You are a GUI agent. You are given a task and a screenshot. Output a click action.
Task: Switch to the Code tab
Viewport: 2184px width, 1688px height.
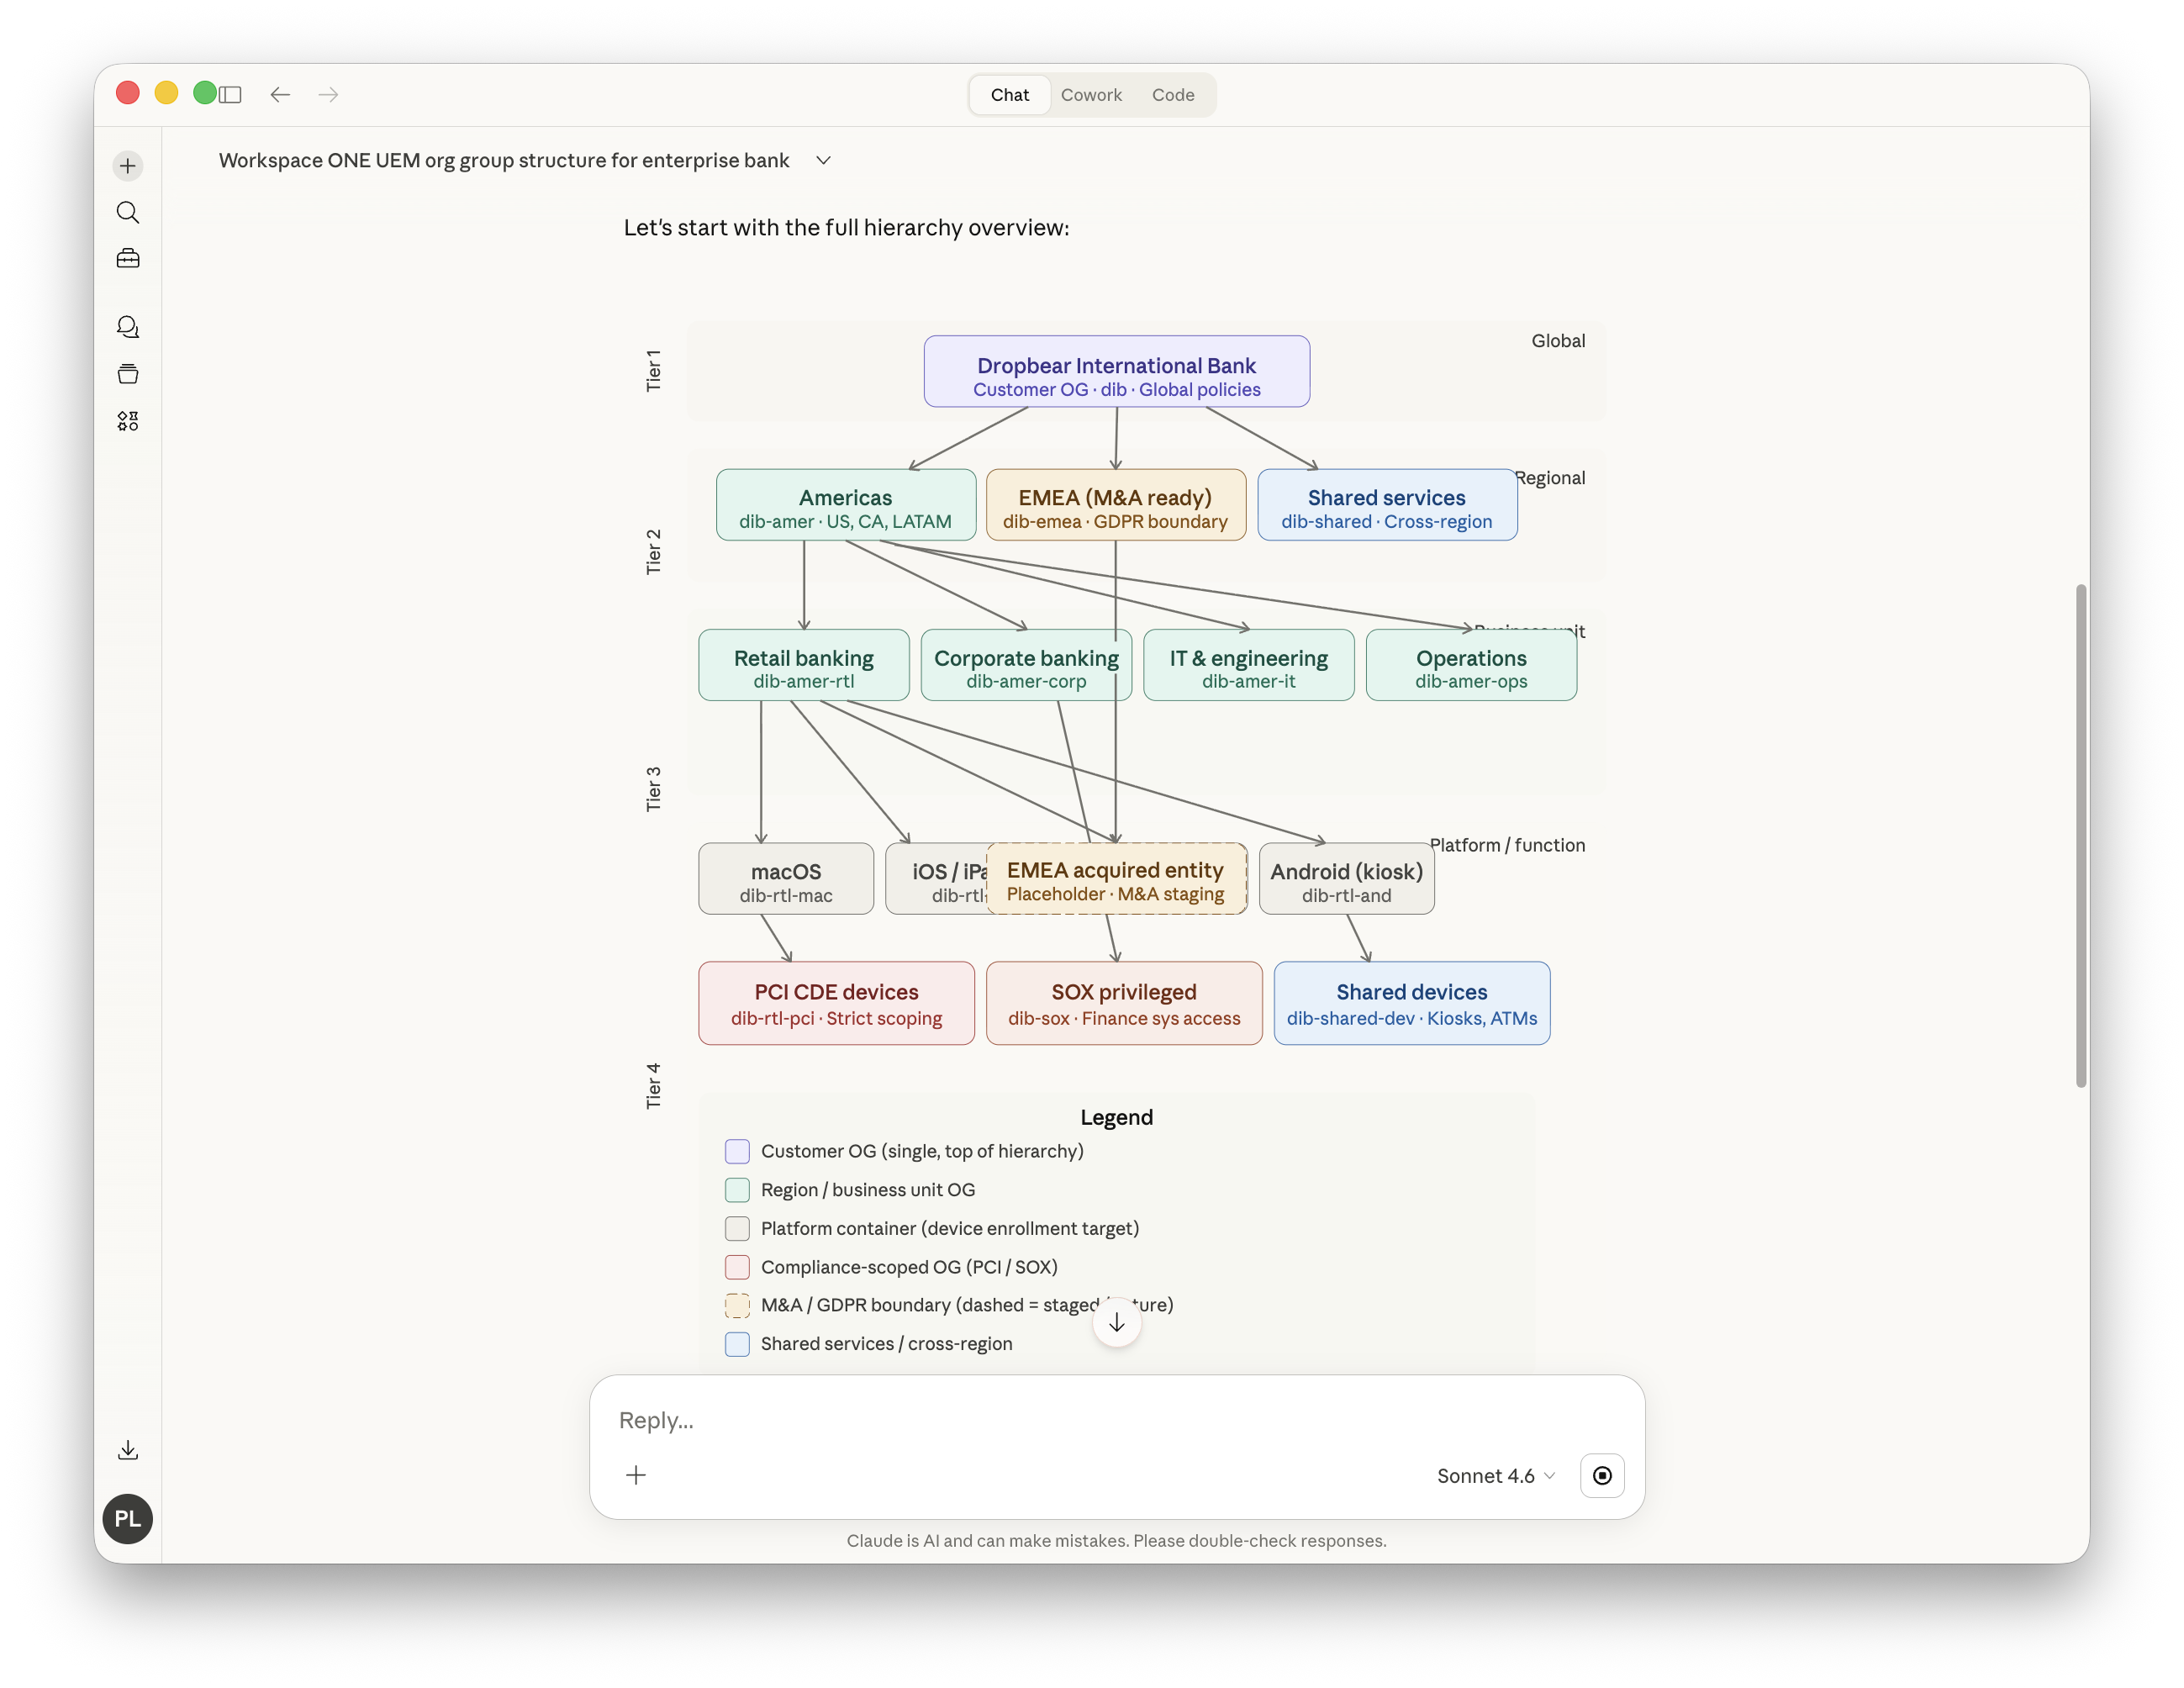click(1172, 94)
